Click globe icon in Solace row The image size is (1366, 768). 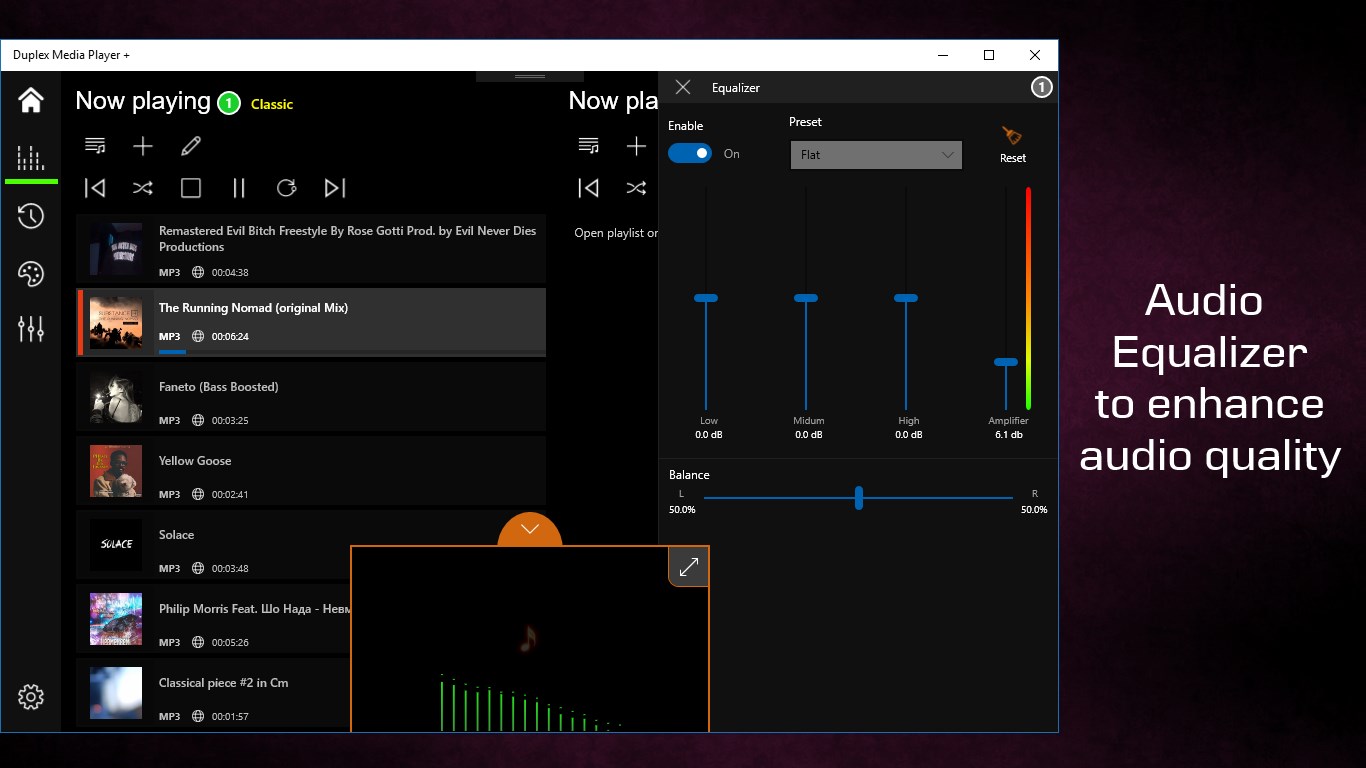point(198,568)
